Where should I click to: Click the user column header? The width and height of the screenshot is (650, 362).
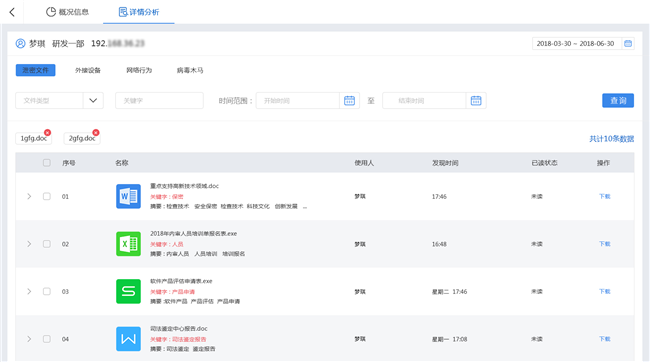coord(364,163)
